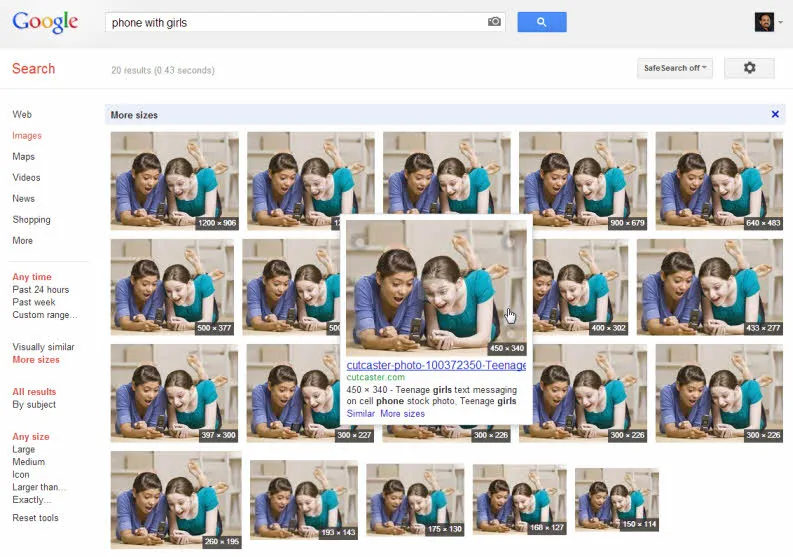
Task: Filter images by Icon size
Action: point(21,475)
